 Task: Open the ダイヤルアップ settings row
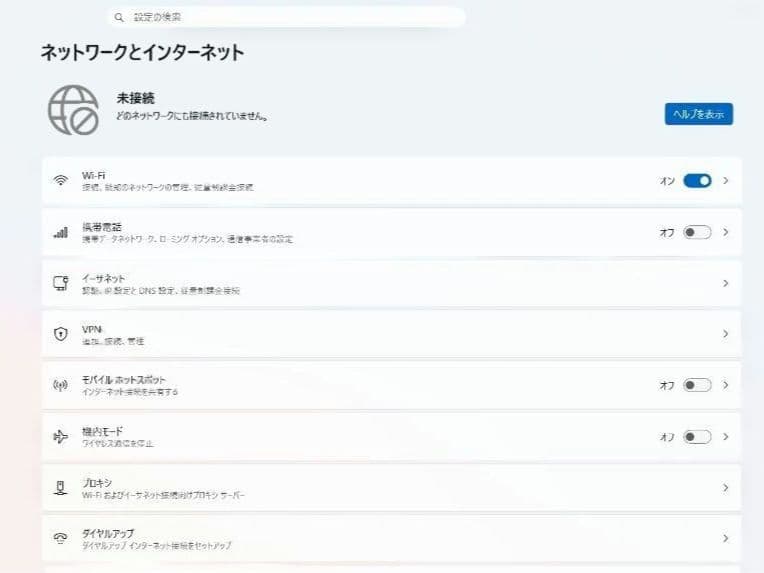pos(390,538)
